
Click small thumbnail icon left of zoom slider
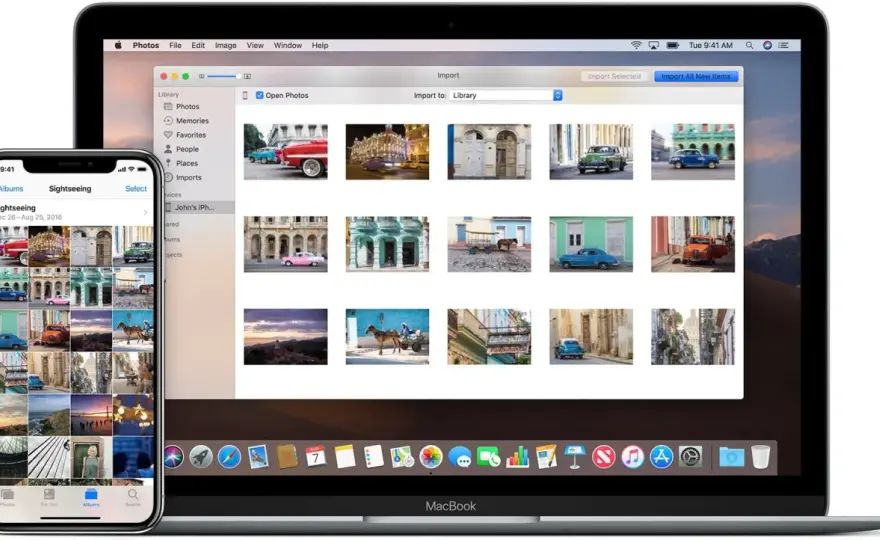(201, 76)
